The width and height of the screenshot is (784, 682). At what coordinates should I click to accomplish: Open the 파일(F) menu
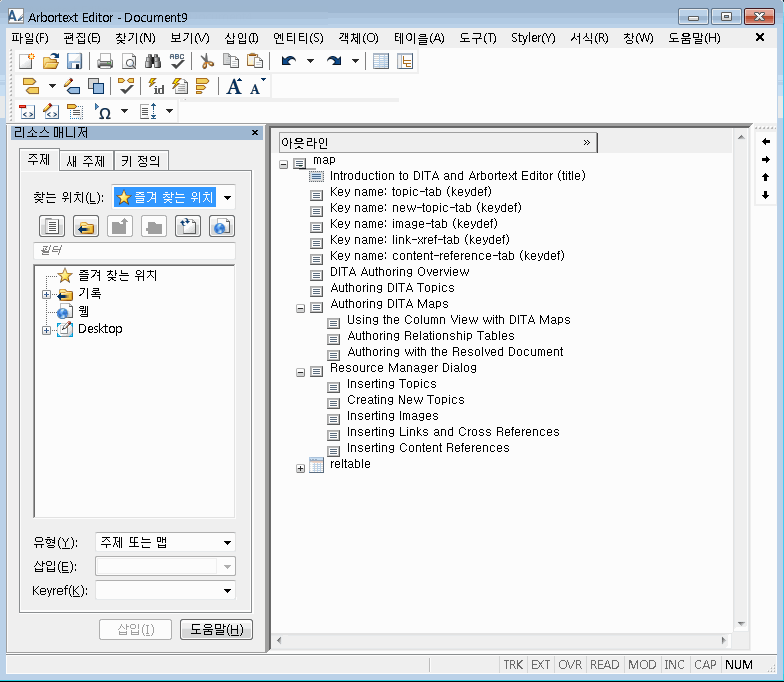[30, 38]
